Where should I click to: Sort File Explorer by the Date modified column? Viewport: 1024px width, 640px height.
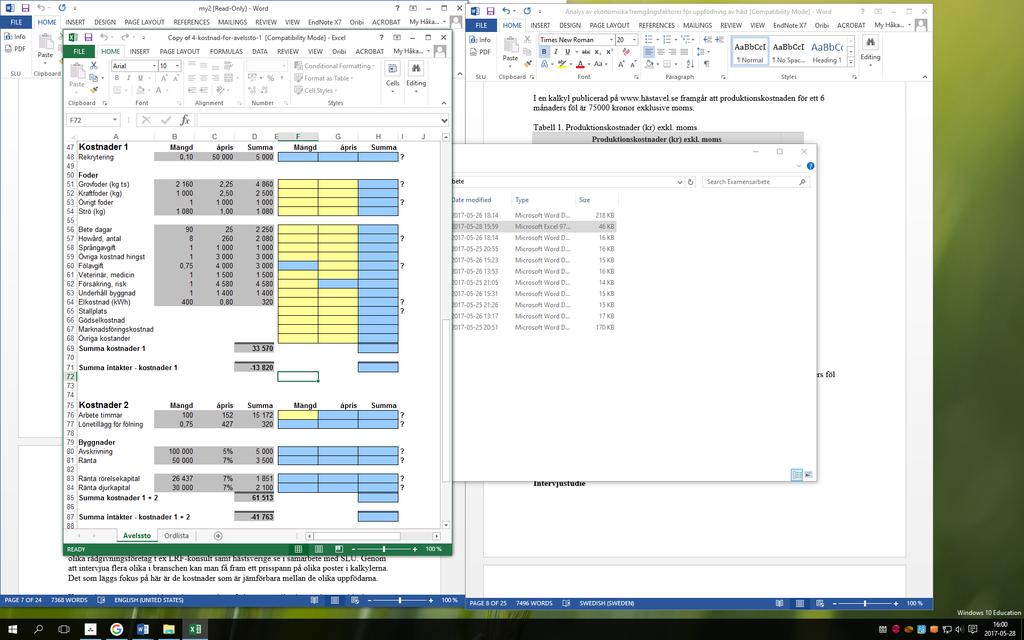pos(472,200)
